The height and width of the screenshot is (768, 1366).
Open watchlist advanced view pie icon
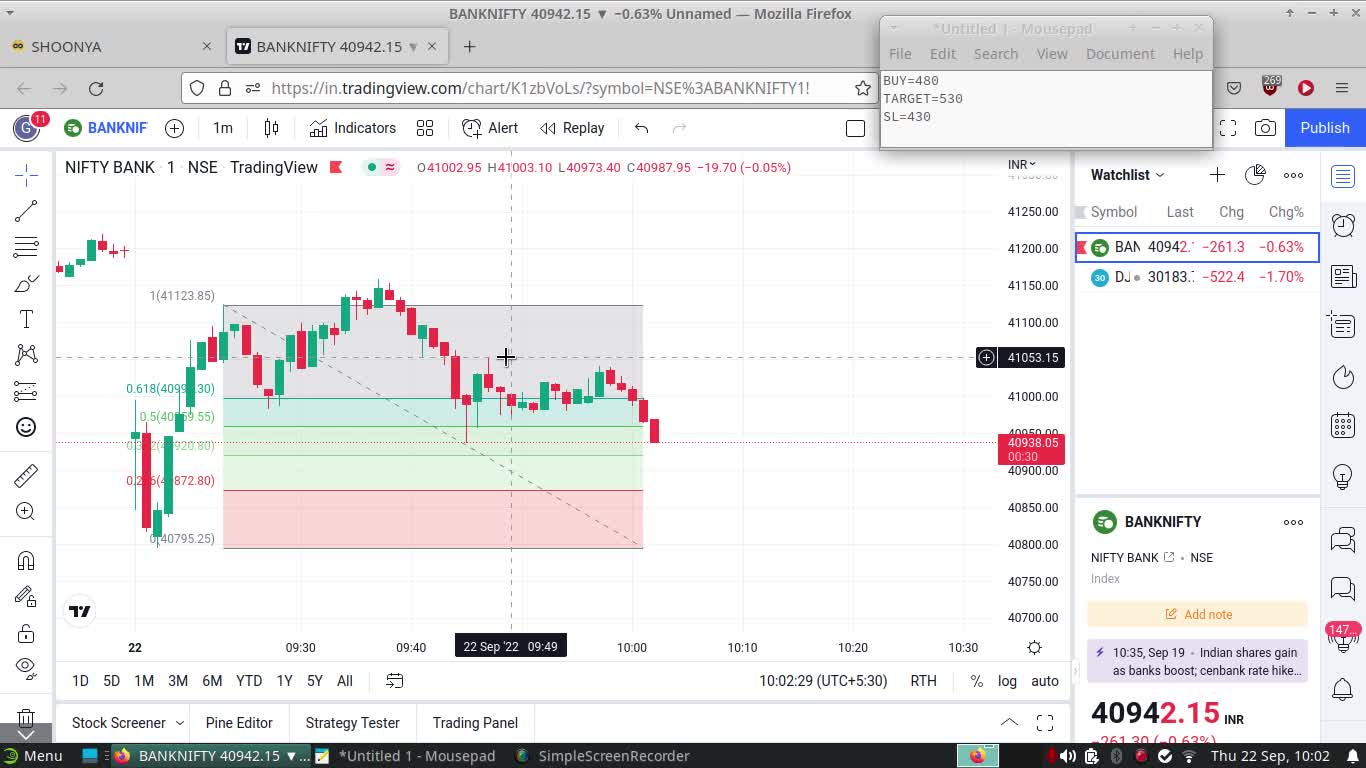(x=1255, y=175)
